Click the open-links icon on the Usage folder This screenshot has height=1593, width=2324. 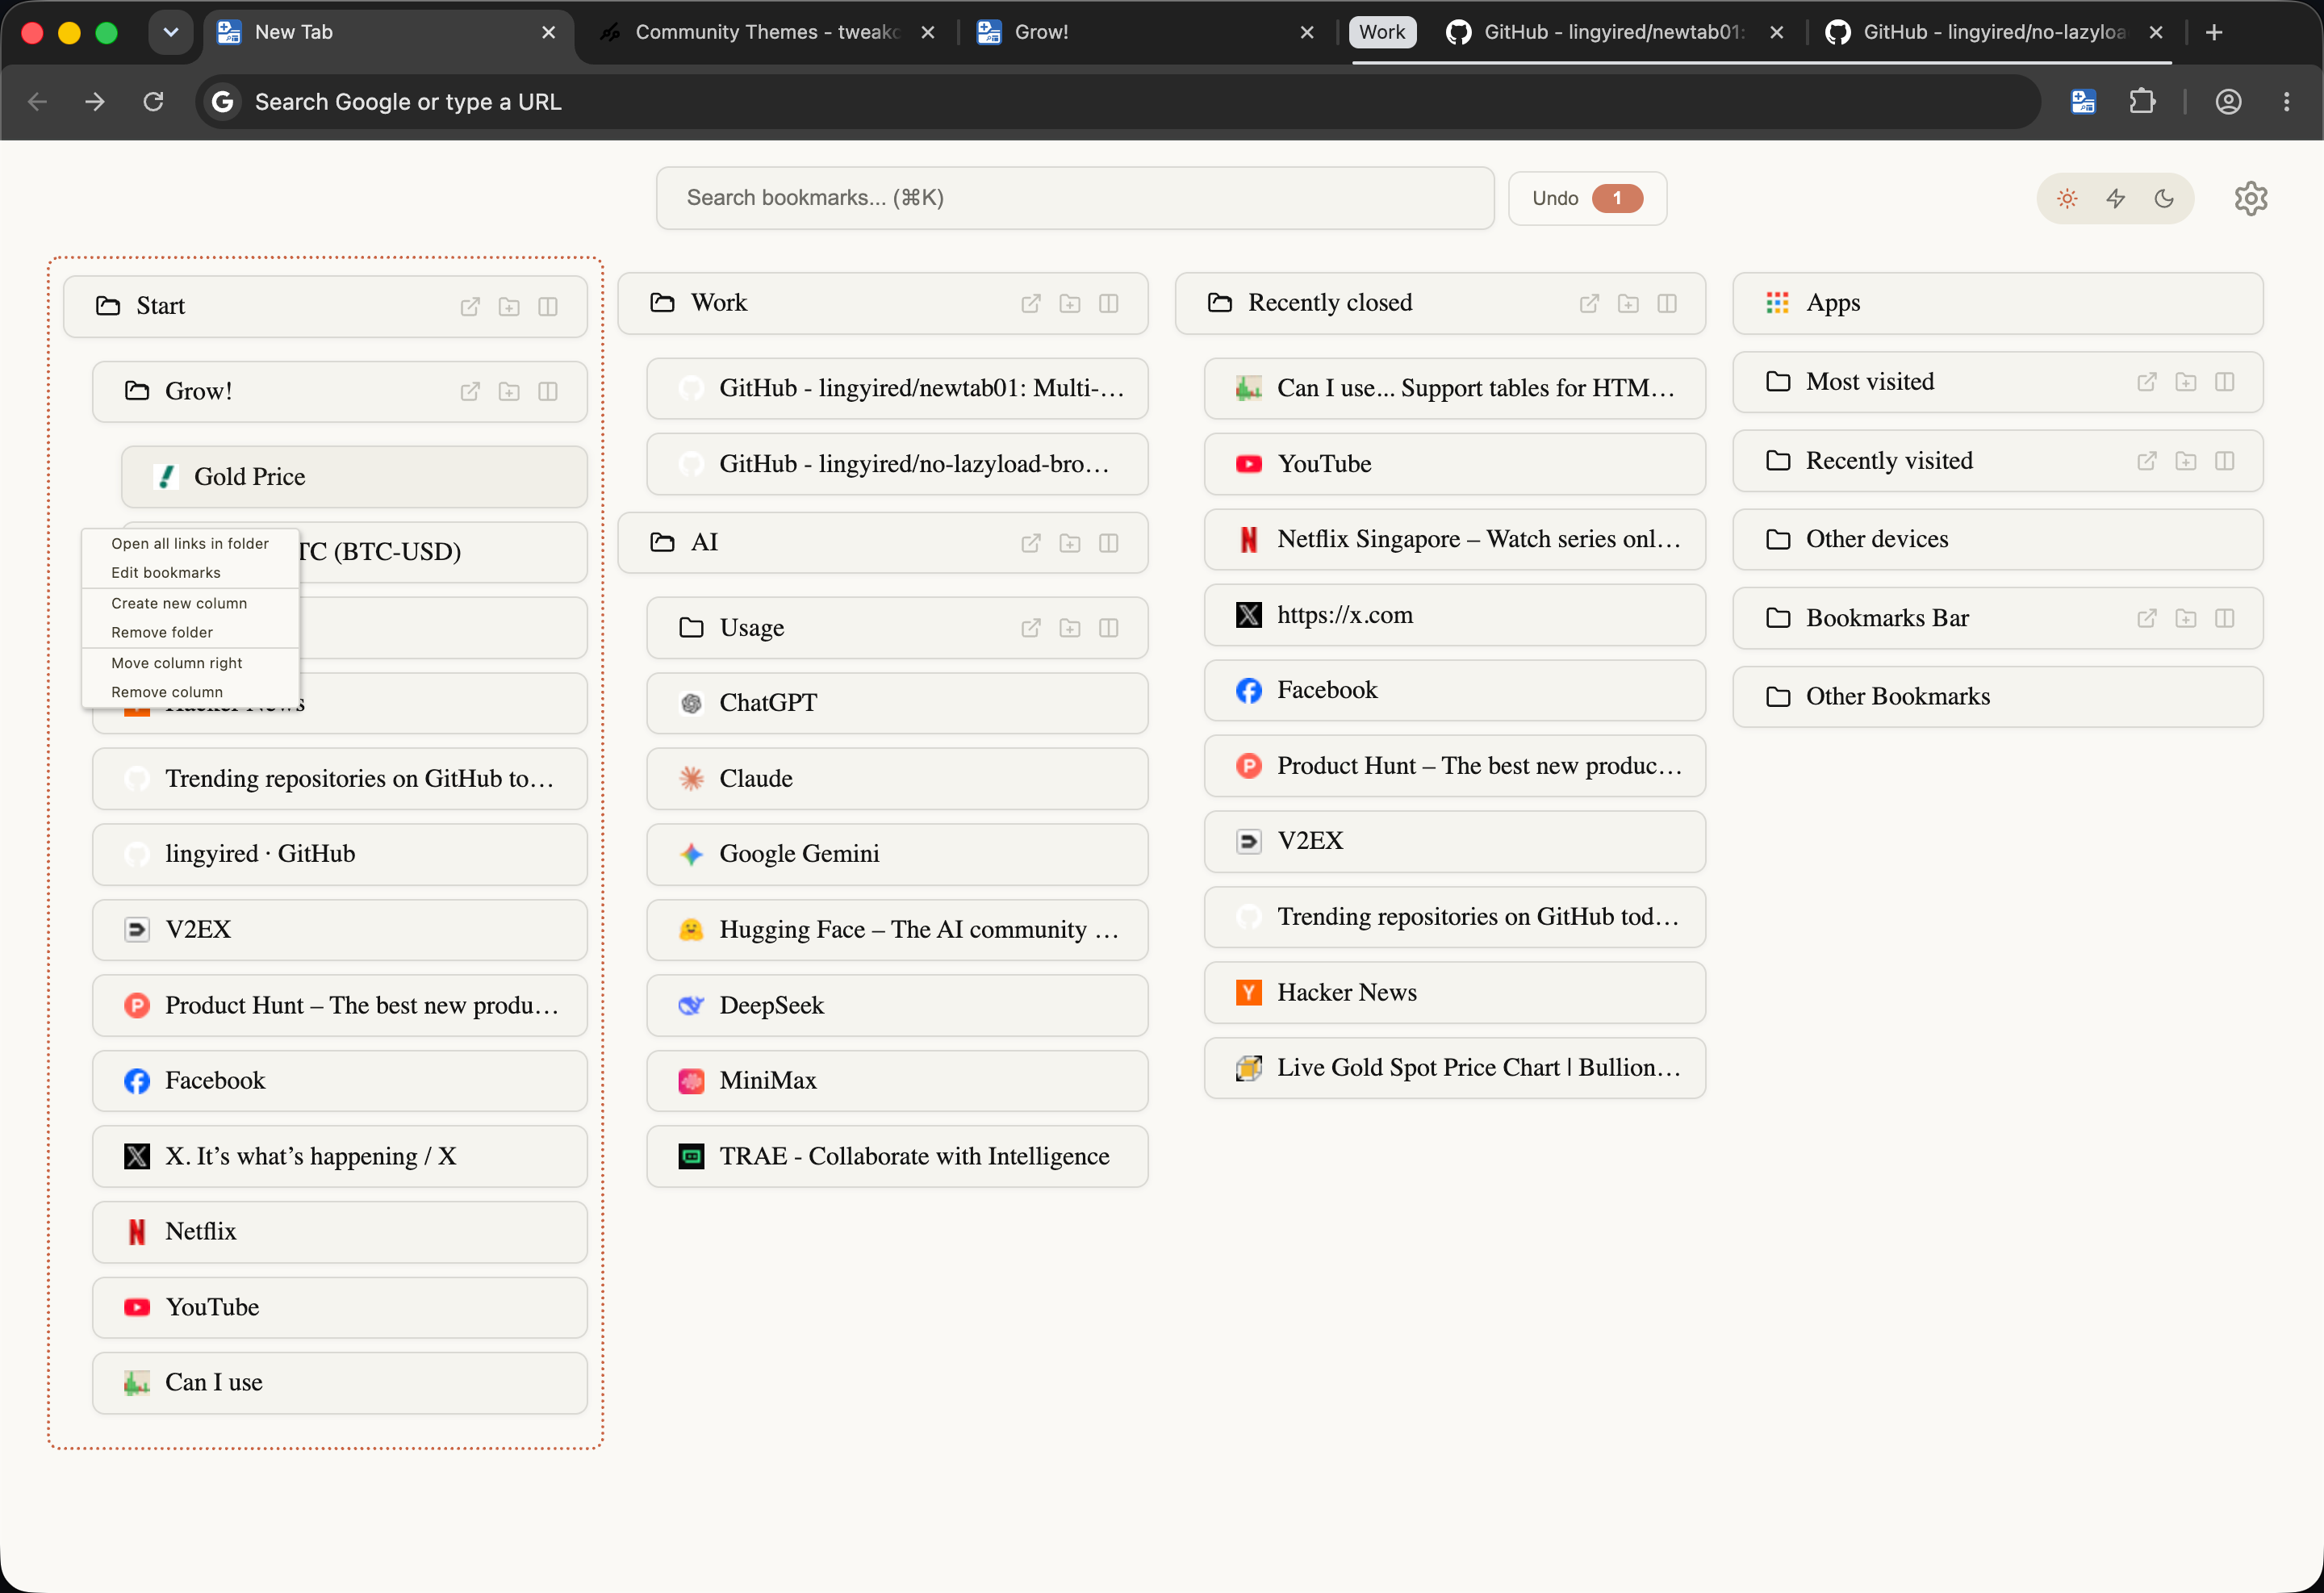tap(1031, 628)
